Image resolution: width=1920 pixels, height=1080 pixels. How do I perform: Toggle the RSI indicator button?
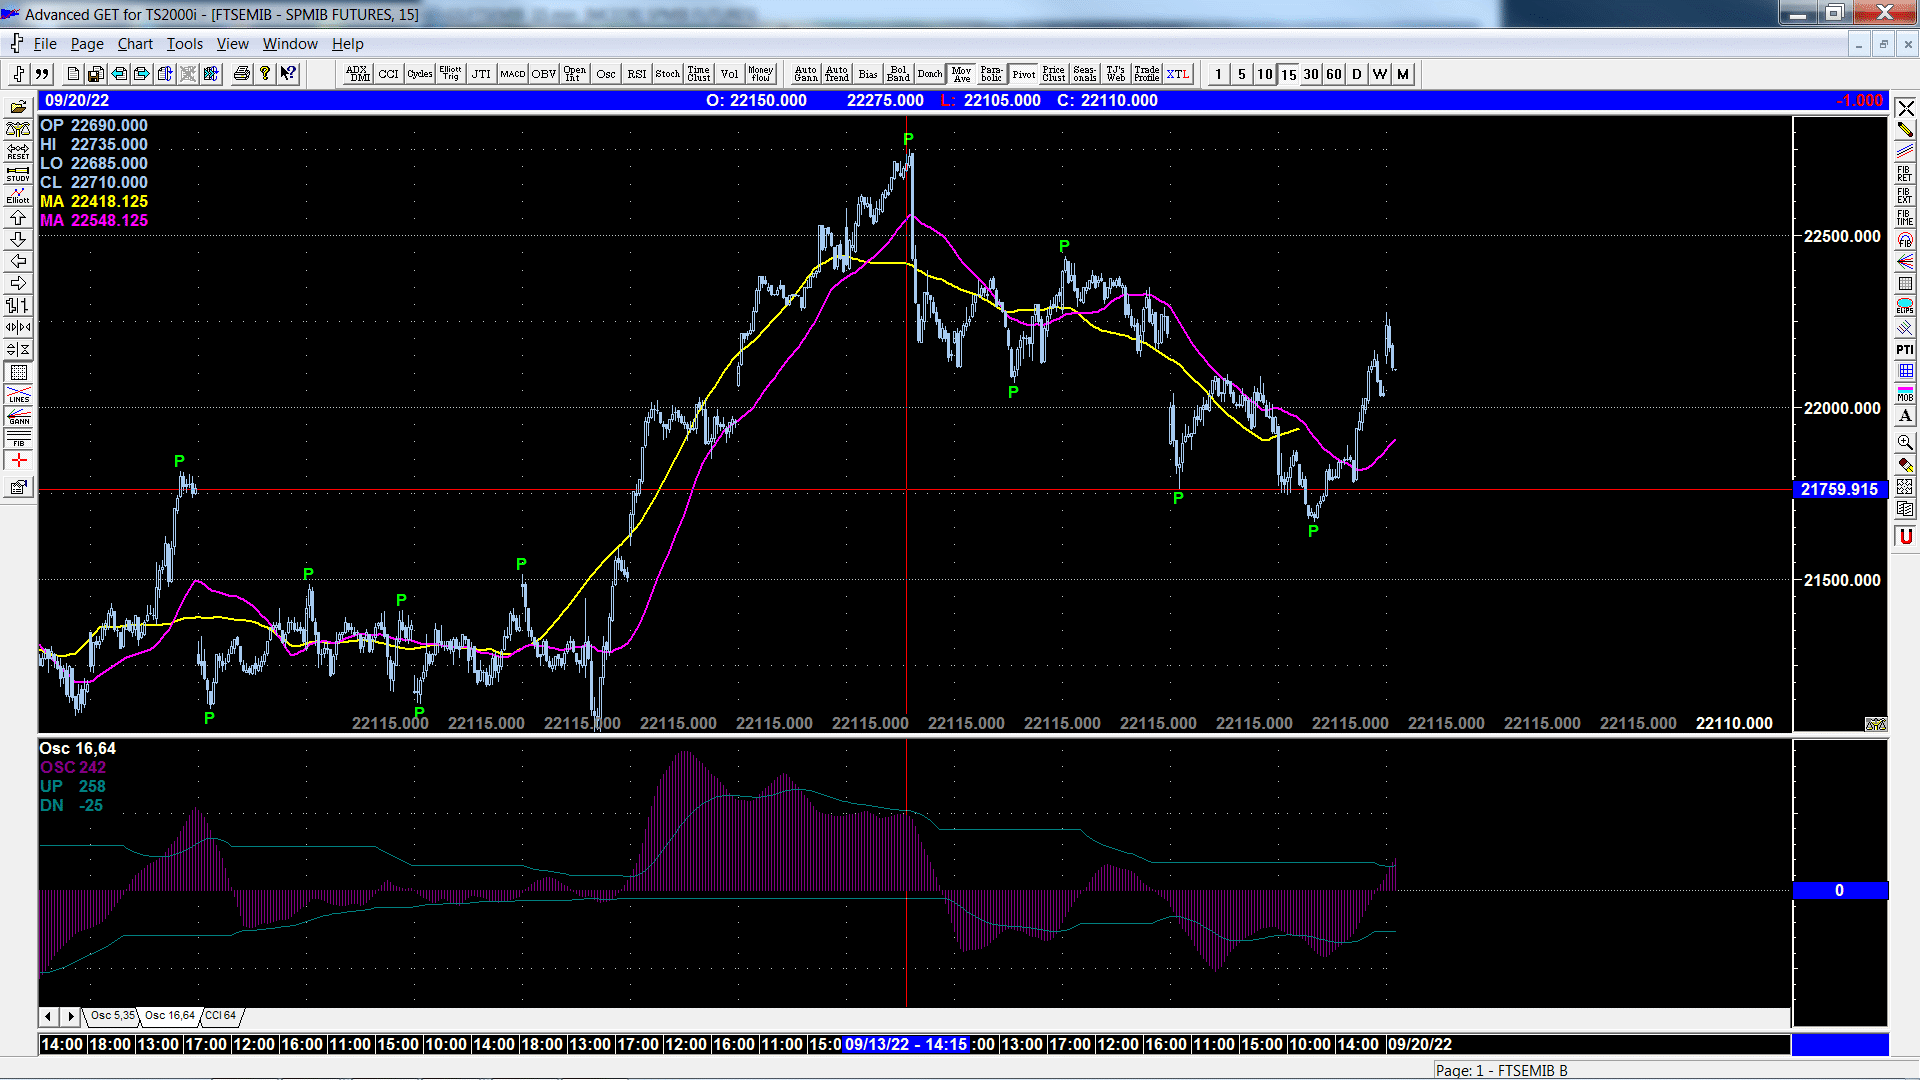(x=637, y=74)
